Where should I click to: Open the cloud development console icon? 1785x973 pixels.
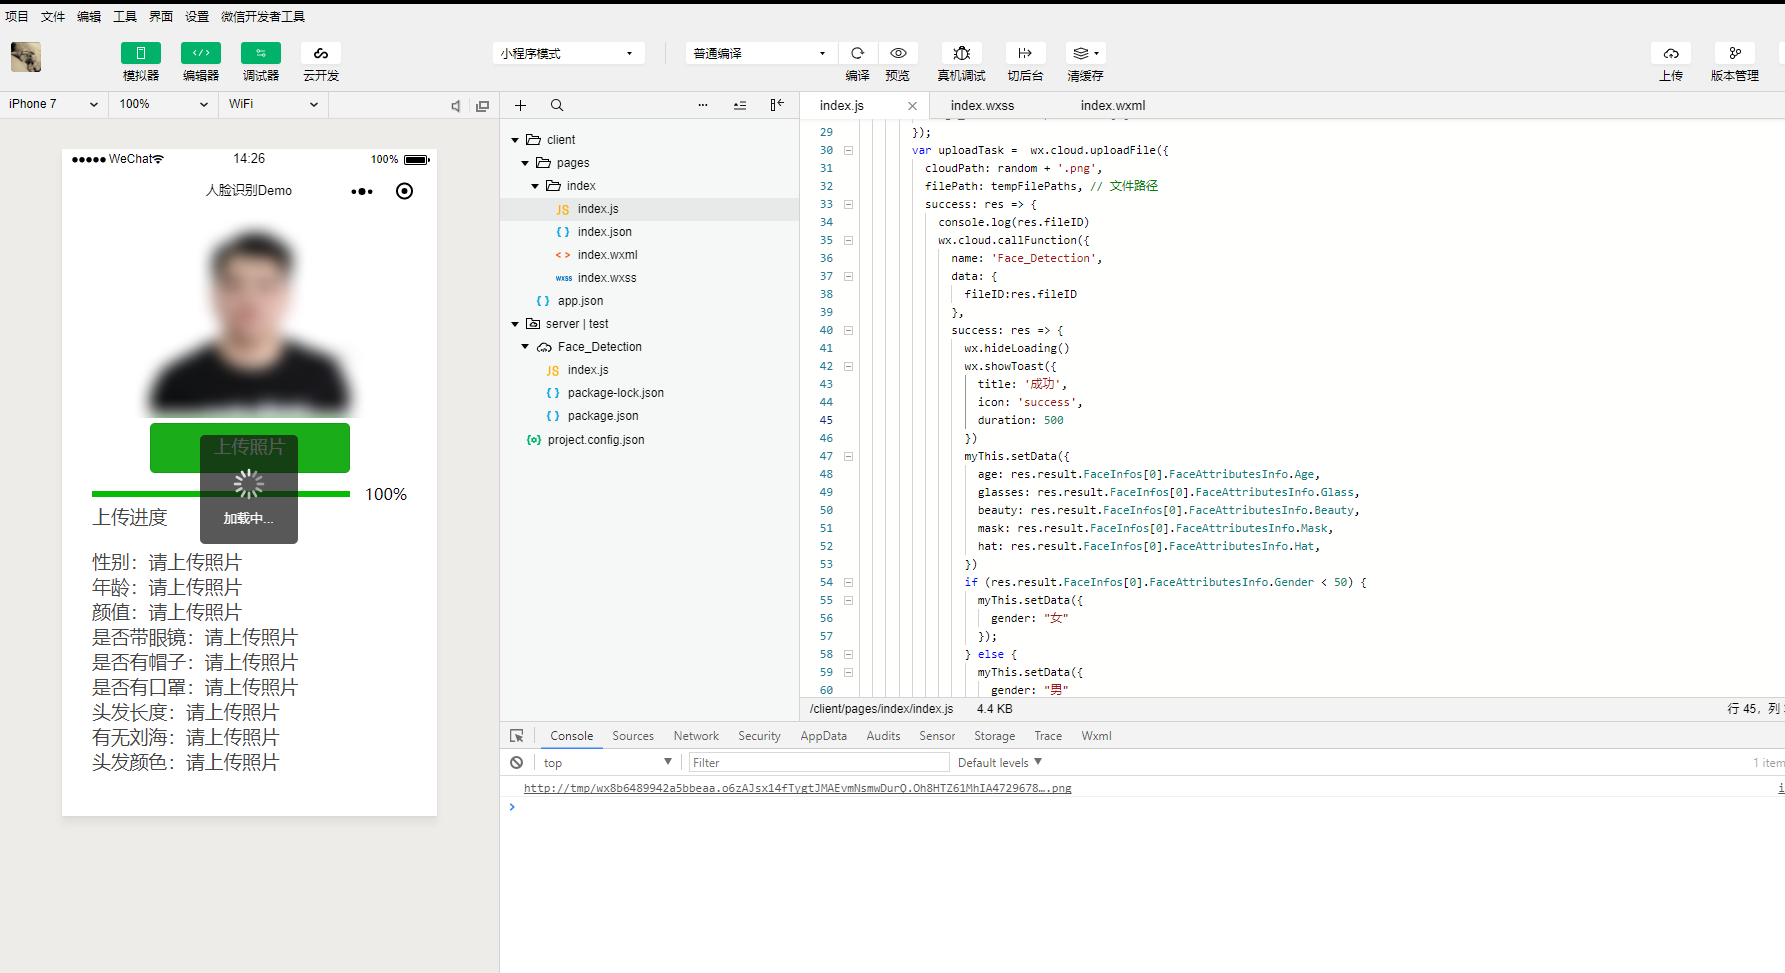pos(321,53)
